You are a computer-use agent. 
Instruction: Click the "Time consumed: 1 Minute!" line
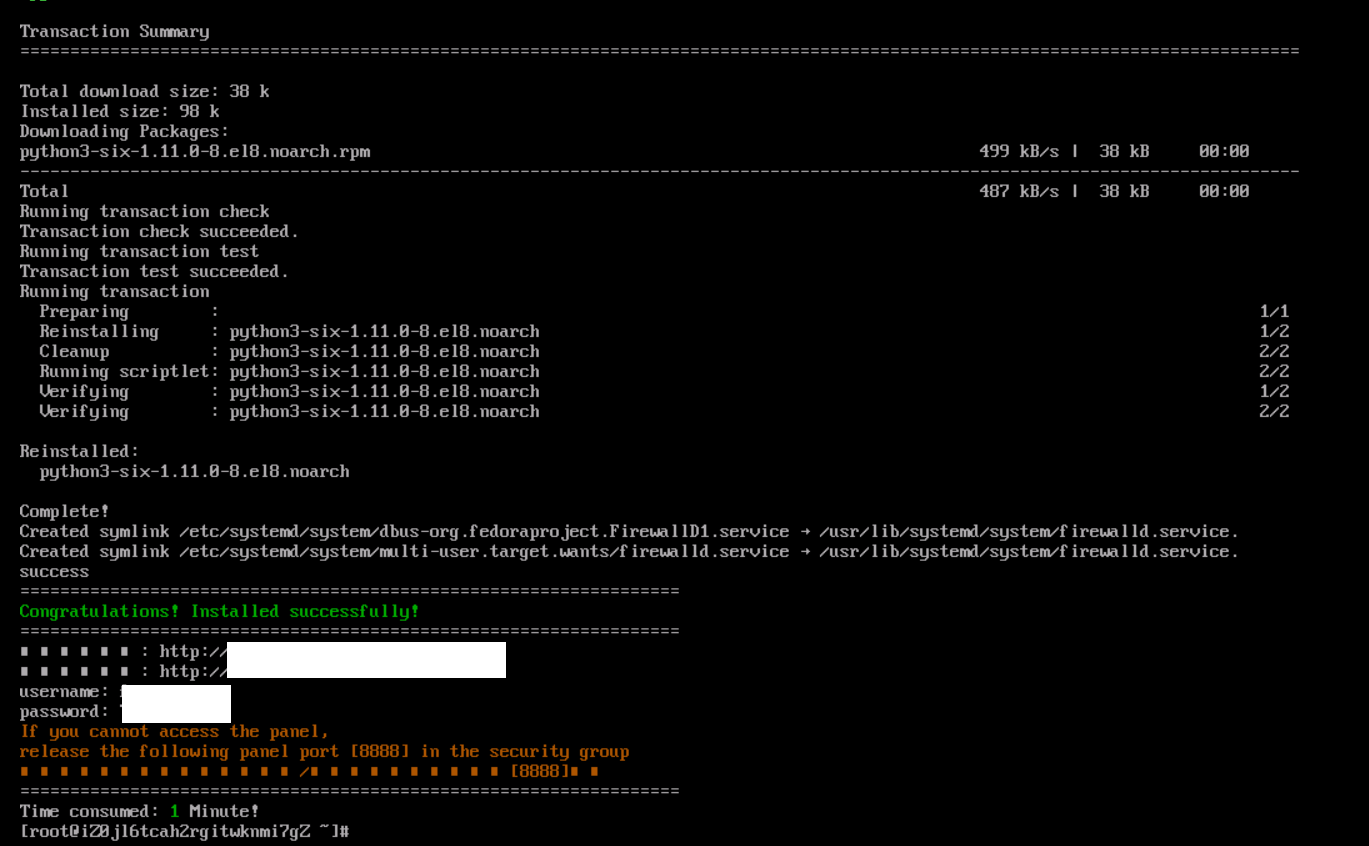click(139, 811)
